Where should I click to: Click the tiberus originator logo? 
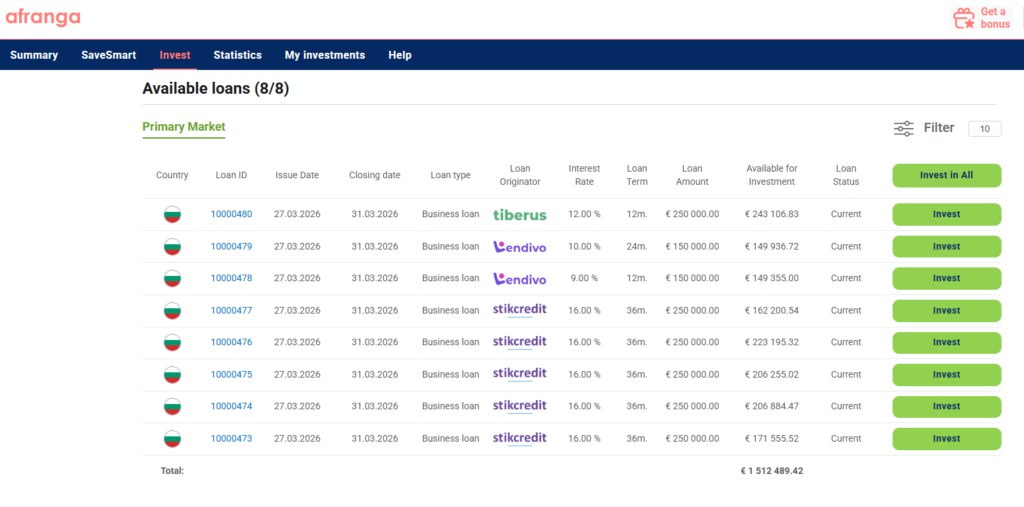pyautogui.click(x=519, y=214)
